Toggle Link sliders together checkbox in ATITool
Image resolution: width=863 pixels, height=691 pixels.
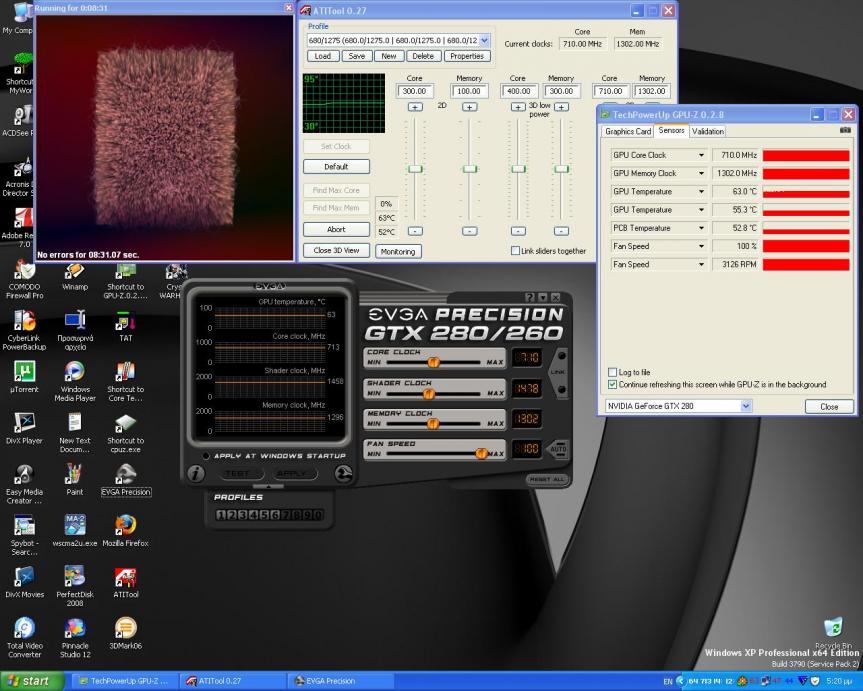click(515, 251)
